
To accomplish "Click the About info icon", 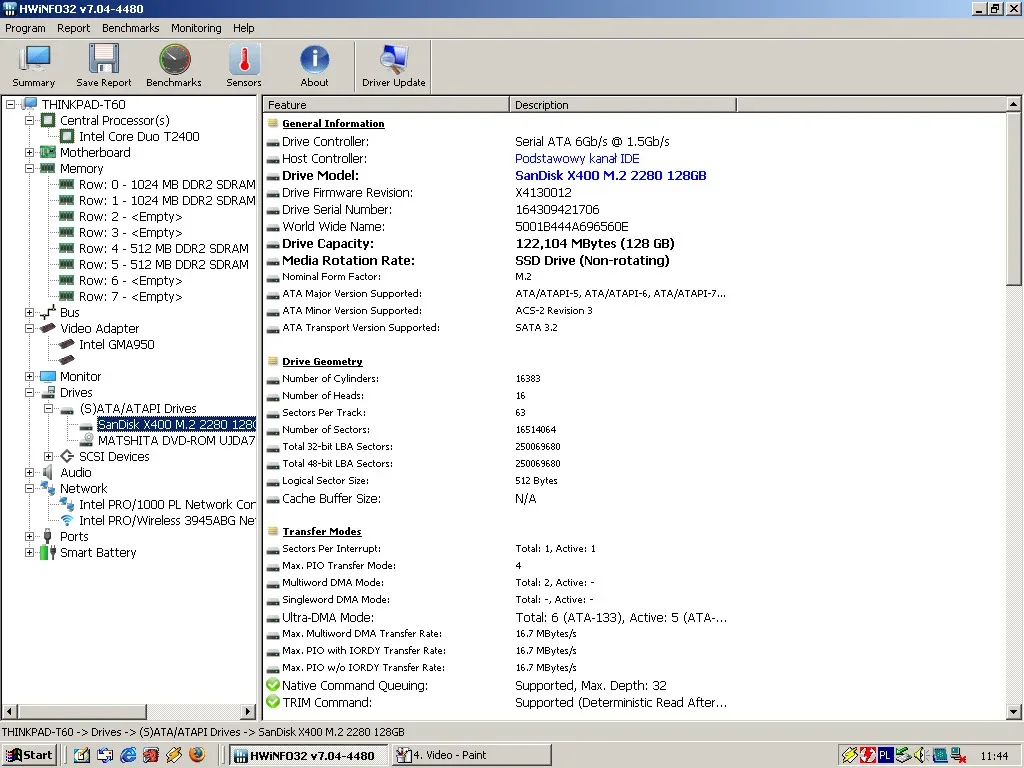I will 314,66.
